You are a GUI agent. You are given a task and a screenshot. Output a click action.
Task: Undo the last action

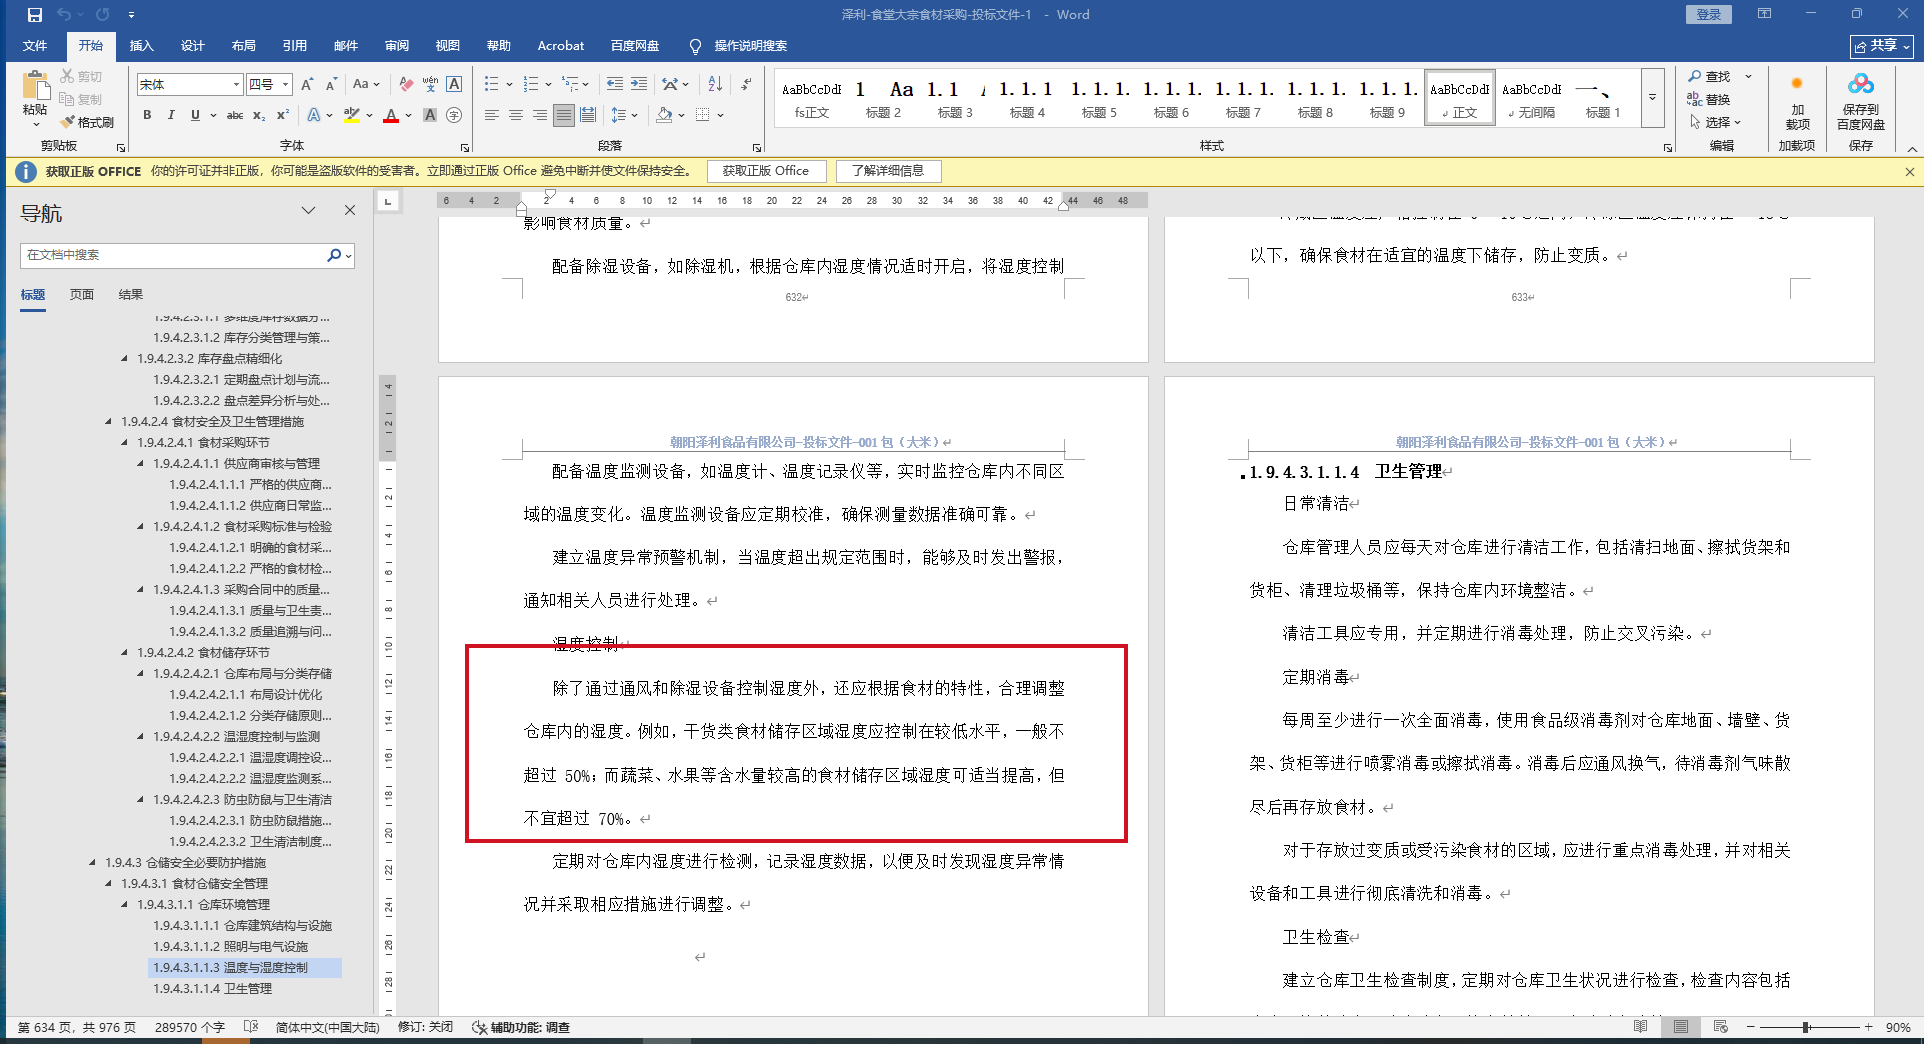click(x=64, y=15)
